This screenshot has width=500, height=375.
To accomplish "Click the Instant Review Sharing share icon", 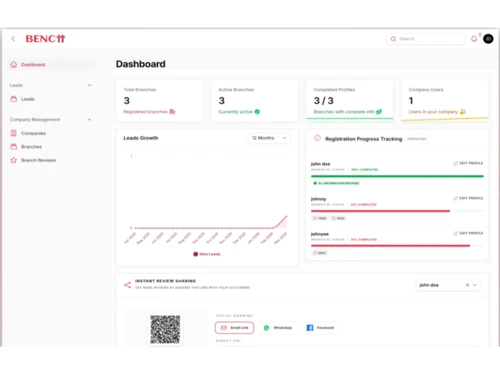I will point(127,285).
